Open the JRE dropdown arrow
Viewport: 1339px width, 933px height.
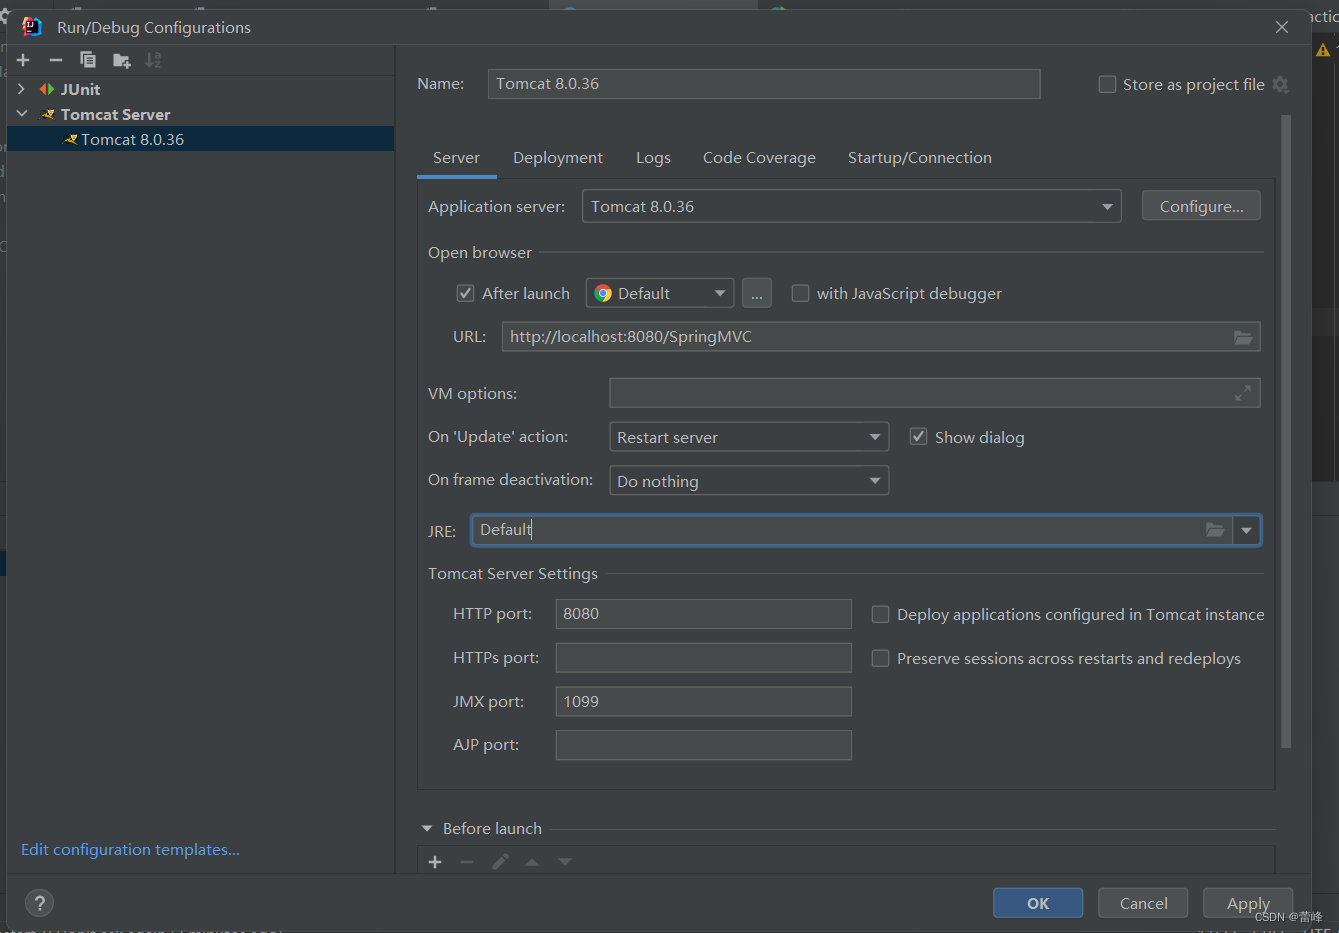[1246, 530]
